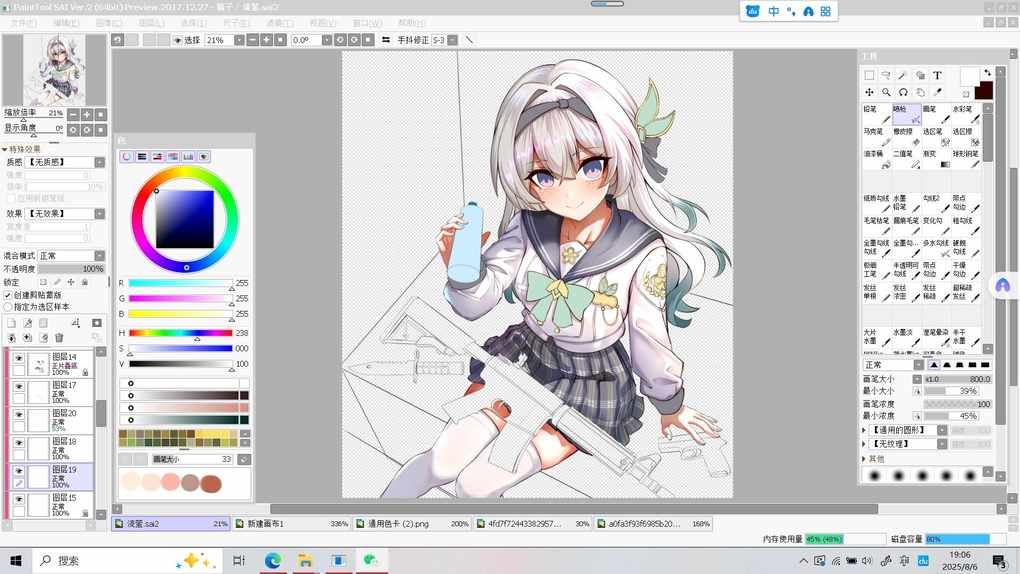Adjust the 不透明度 opacity slider
Viewport: 1020px width, 574px height.
point(71,269)
